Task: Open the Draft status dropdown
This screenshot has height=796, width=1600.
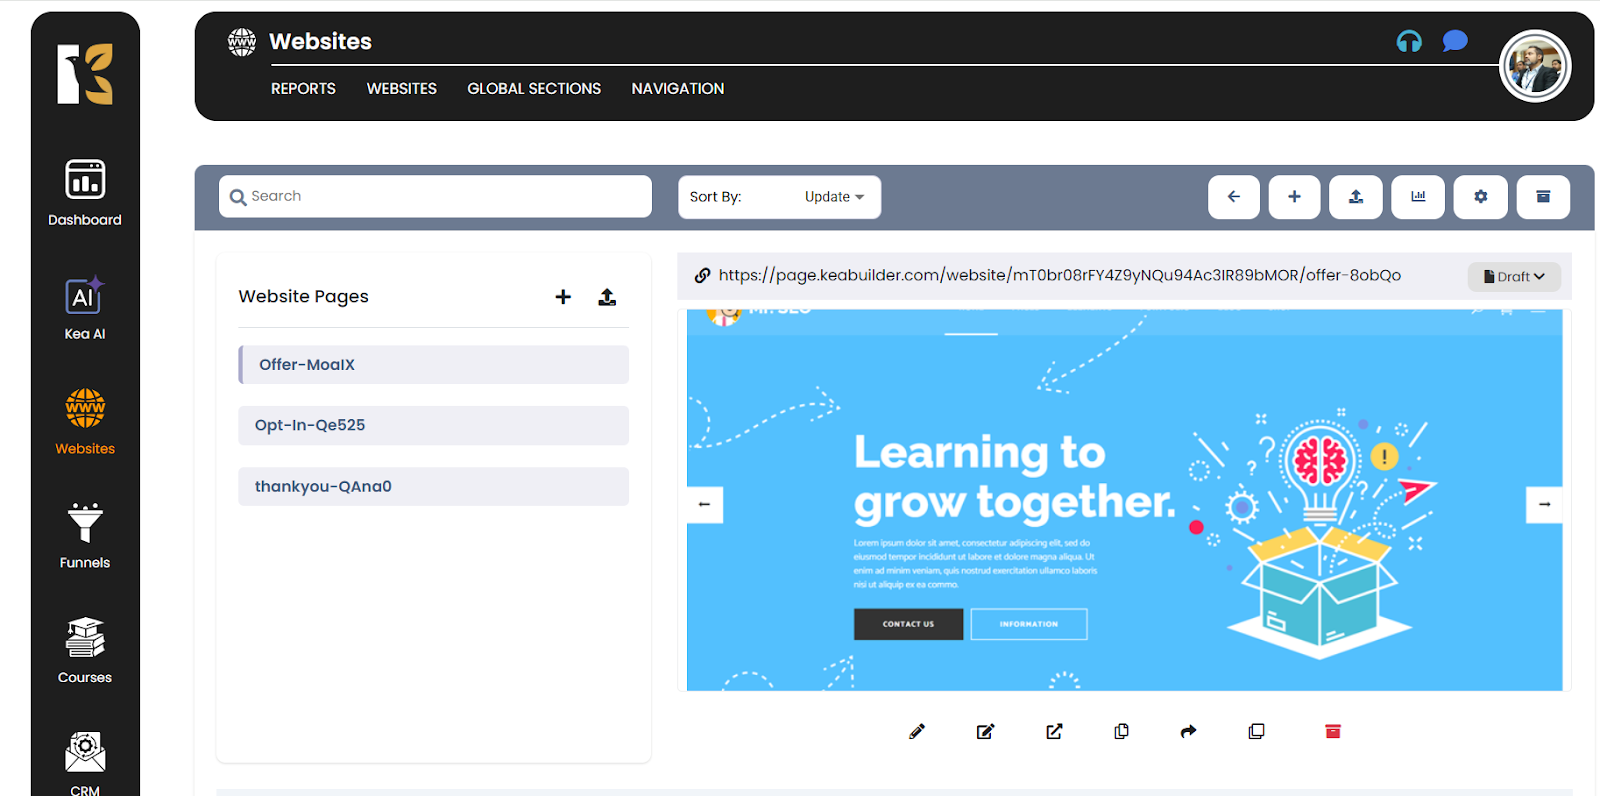Action: [1513, 277]
